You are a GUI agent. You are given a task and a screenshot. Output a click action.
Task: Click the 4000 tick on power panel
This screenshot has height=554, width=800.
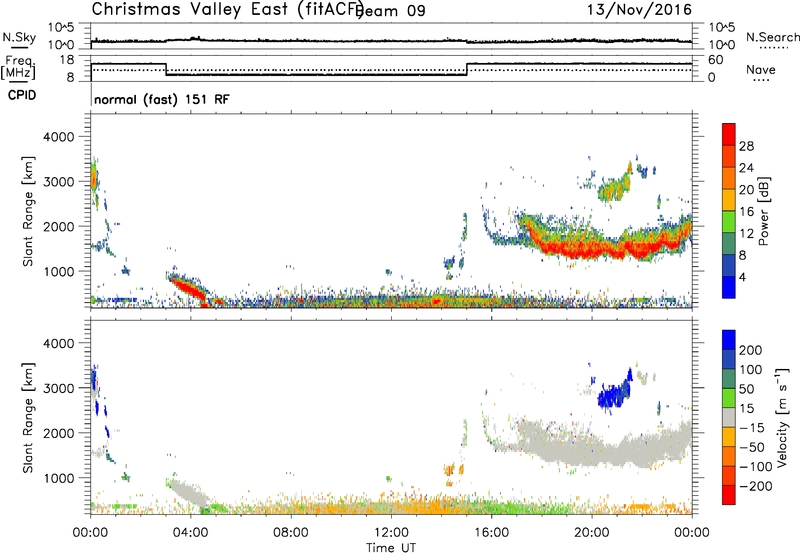(59, 137)
